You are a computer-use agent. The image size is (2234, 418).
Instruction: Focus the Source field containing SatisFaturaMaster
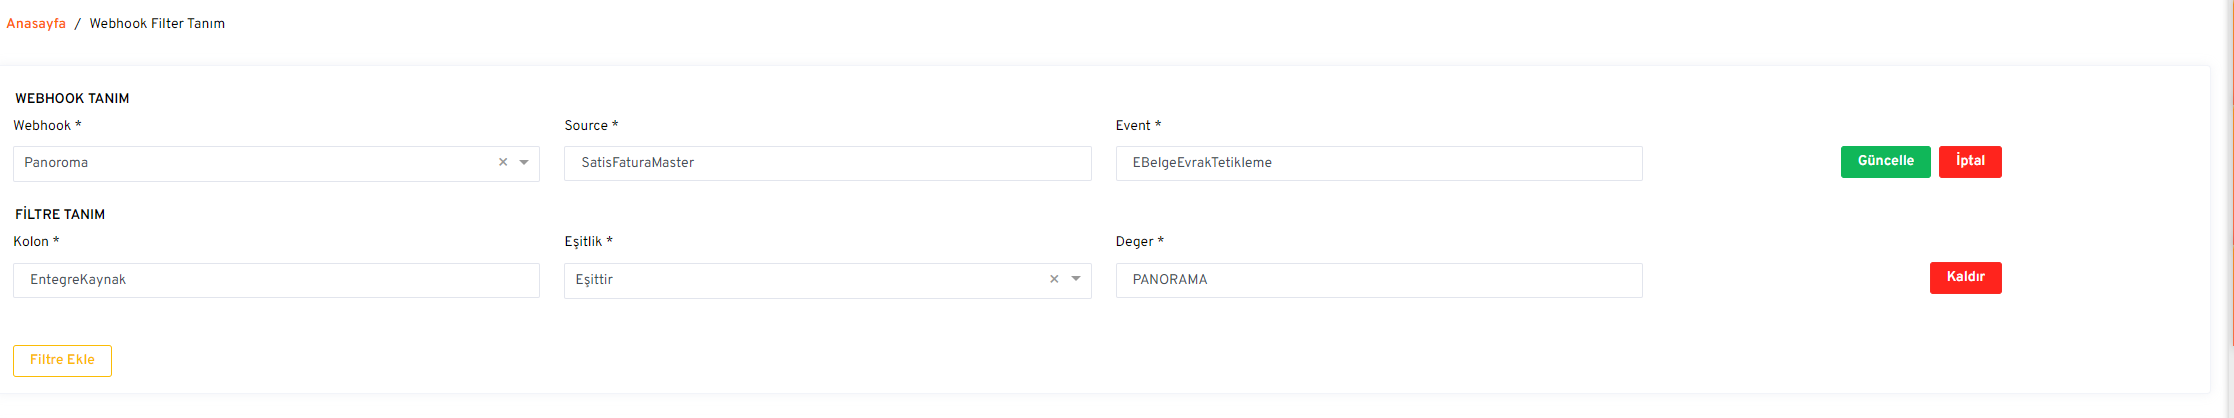[x=827, y=163]
